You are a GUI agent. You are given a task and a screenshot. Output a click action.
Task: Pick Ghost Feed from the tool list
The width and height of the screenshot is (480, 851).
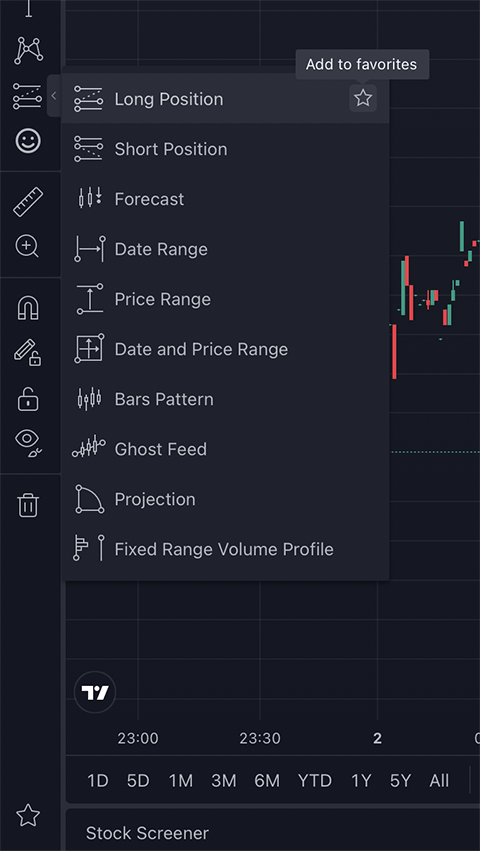point(225,449)
